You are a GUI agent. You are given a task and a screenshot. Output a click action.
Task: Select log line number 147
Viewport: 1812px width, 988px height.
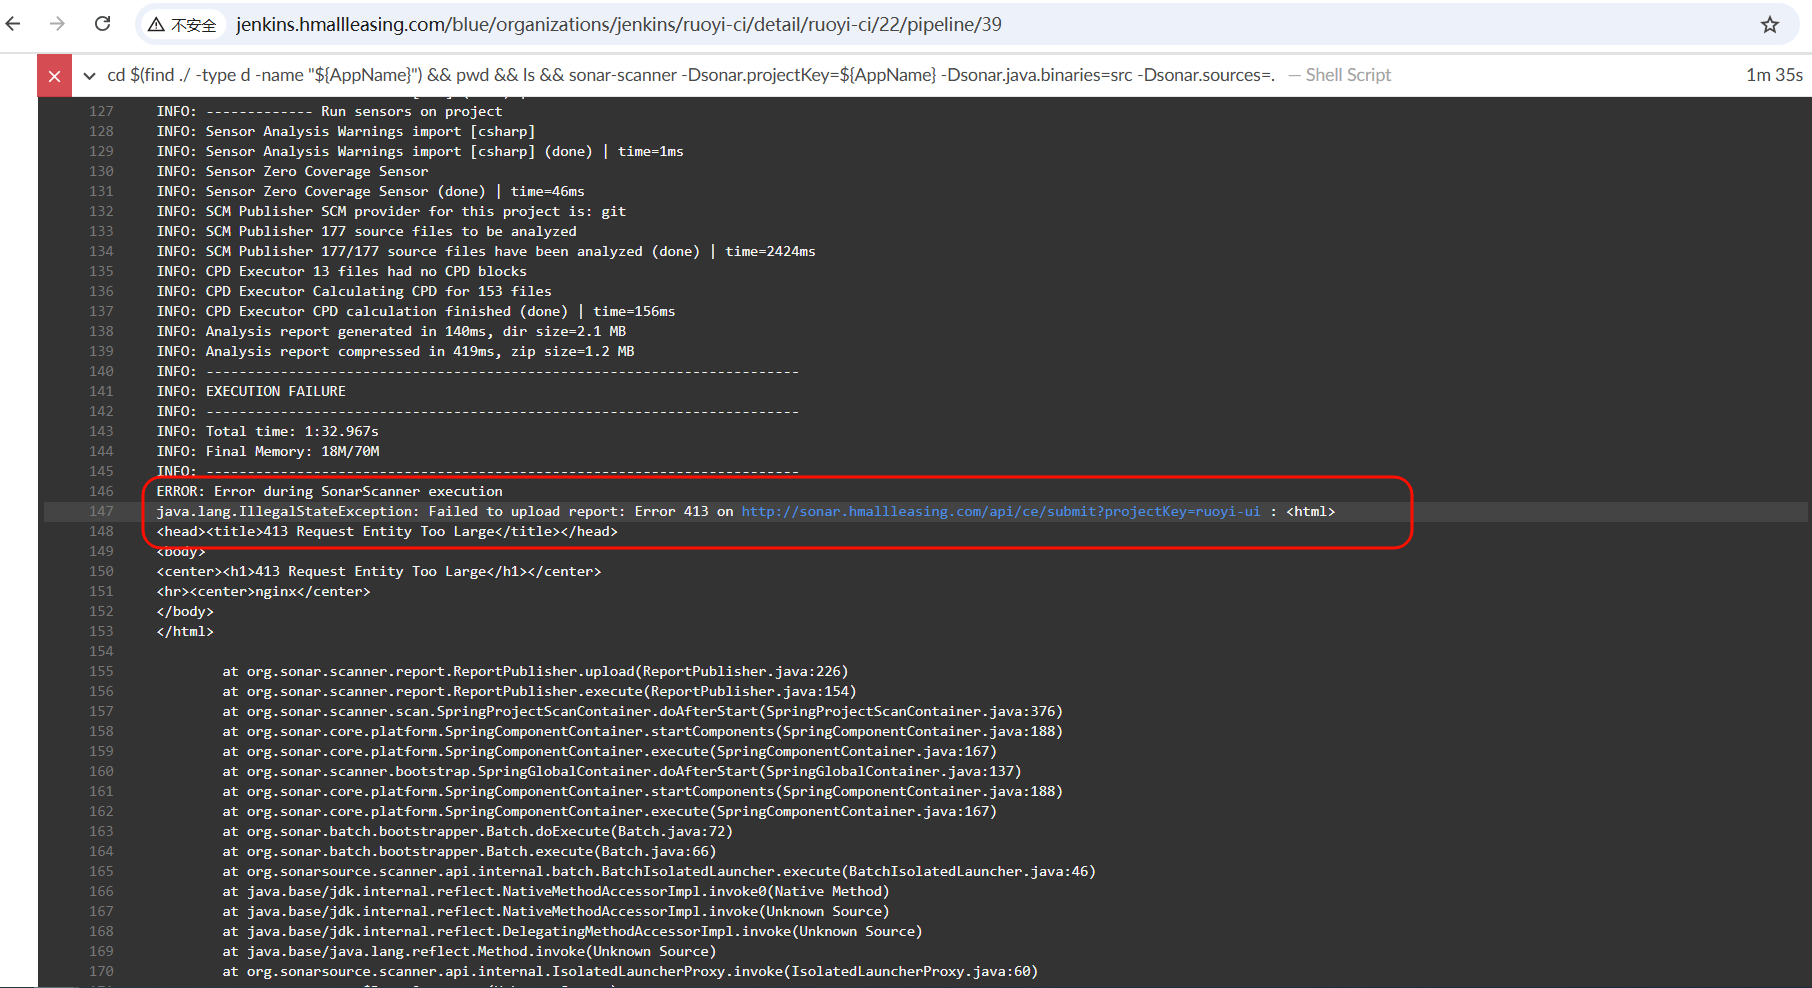coord(101,511)
